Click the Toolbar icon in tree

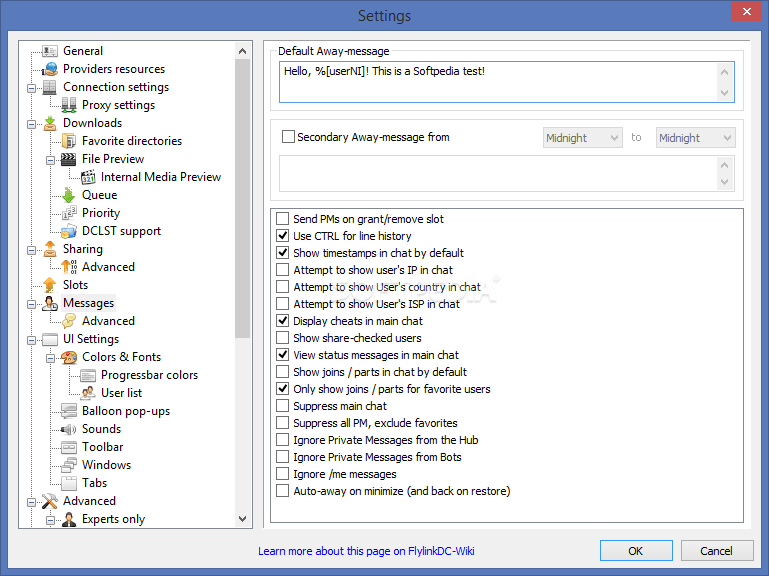coord(69,447)
